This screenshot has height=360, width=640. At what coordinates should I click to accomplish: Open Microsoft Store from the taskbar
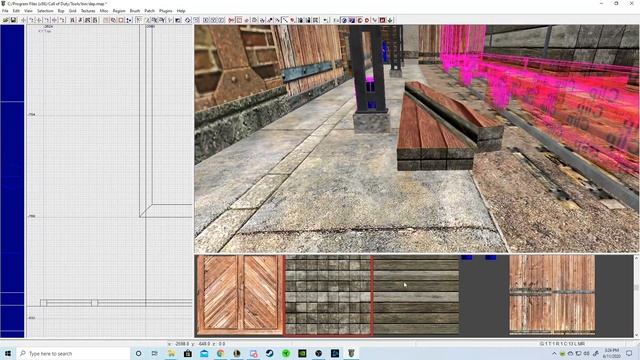click(187, 353)
